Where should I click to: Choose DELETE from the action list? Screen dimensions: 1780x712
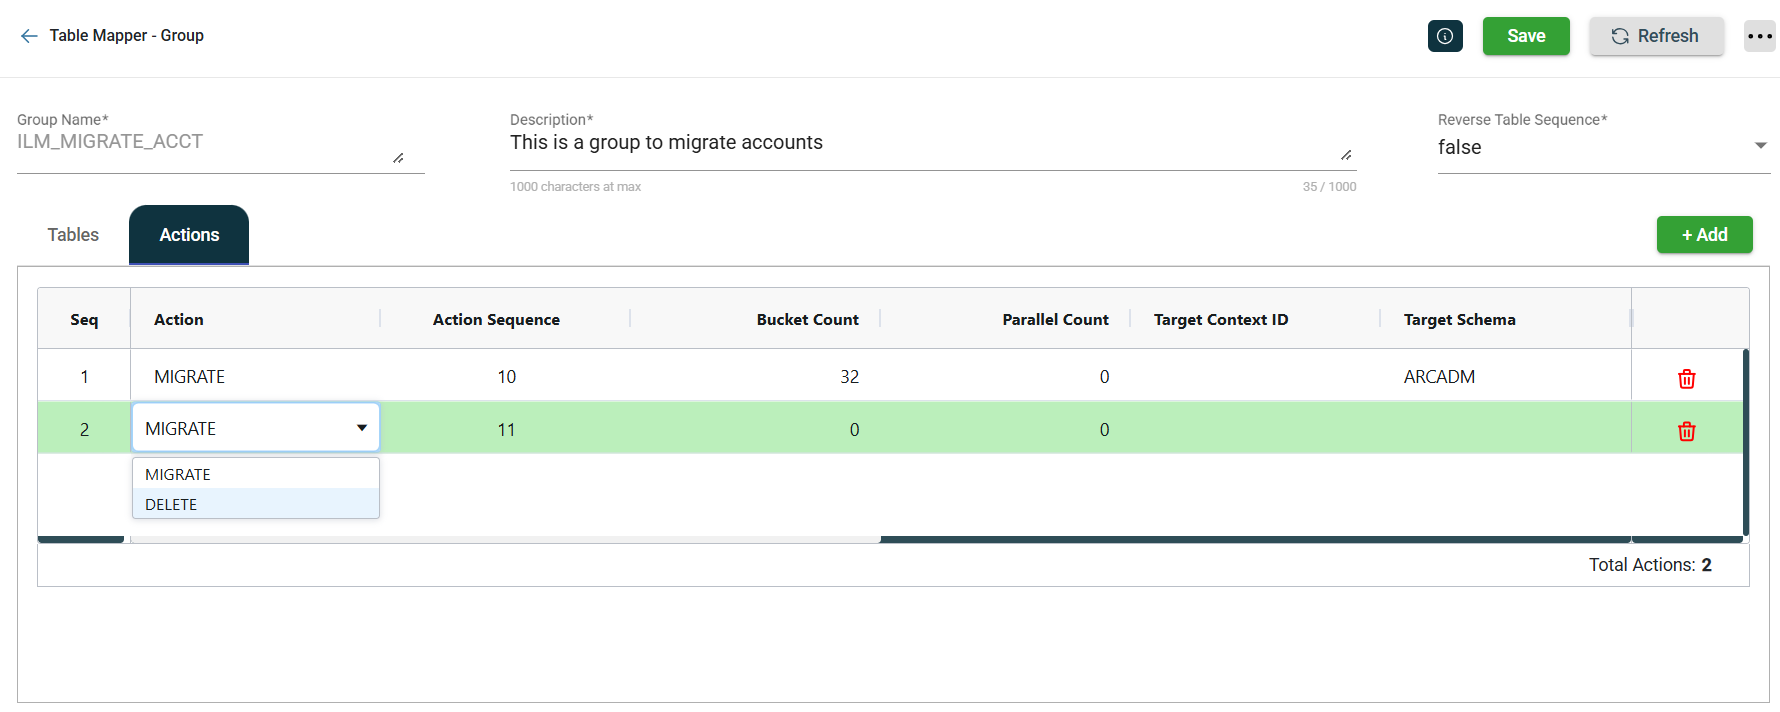pos(171,504)
